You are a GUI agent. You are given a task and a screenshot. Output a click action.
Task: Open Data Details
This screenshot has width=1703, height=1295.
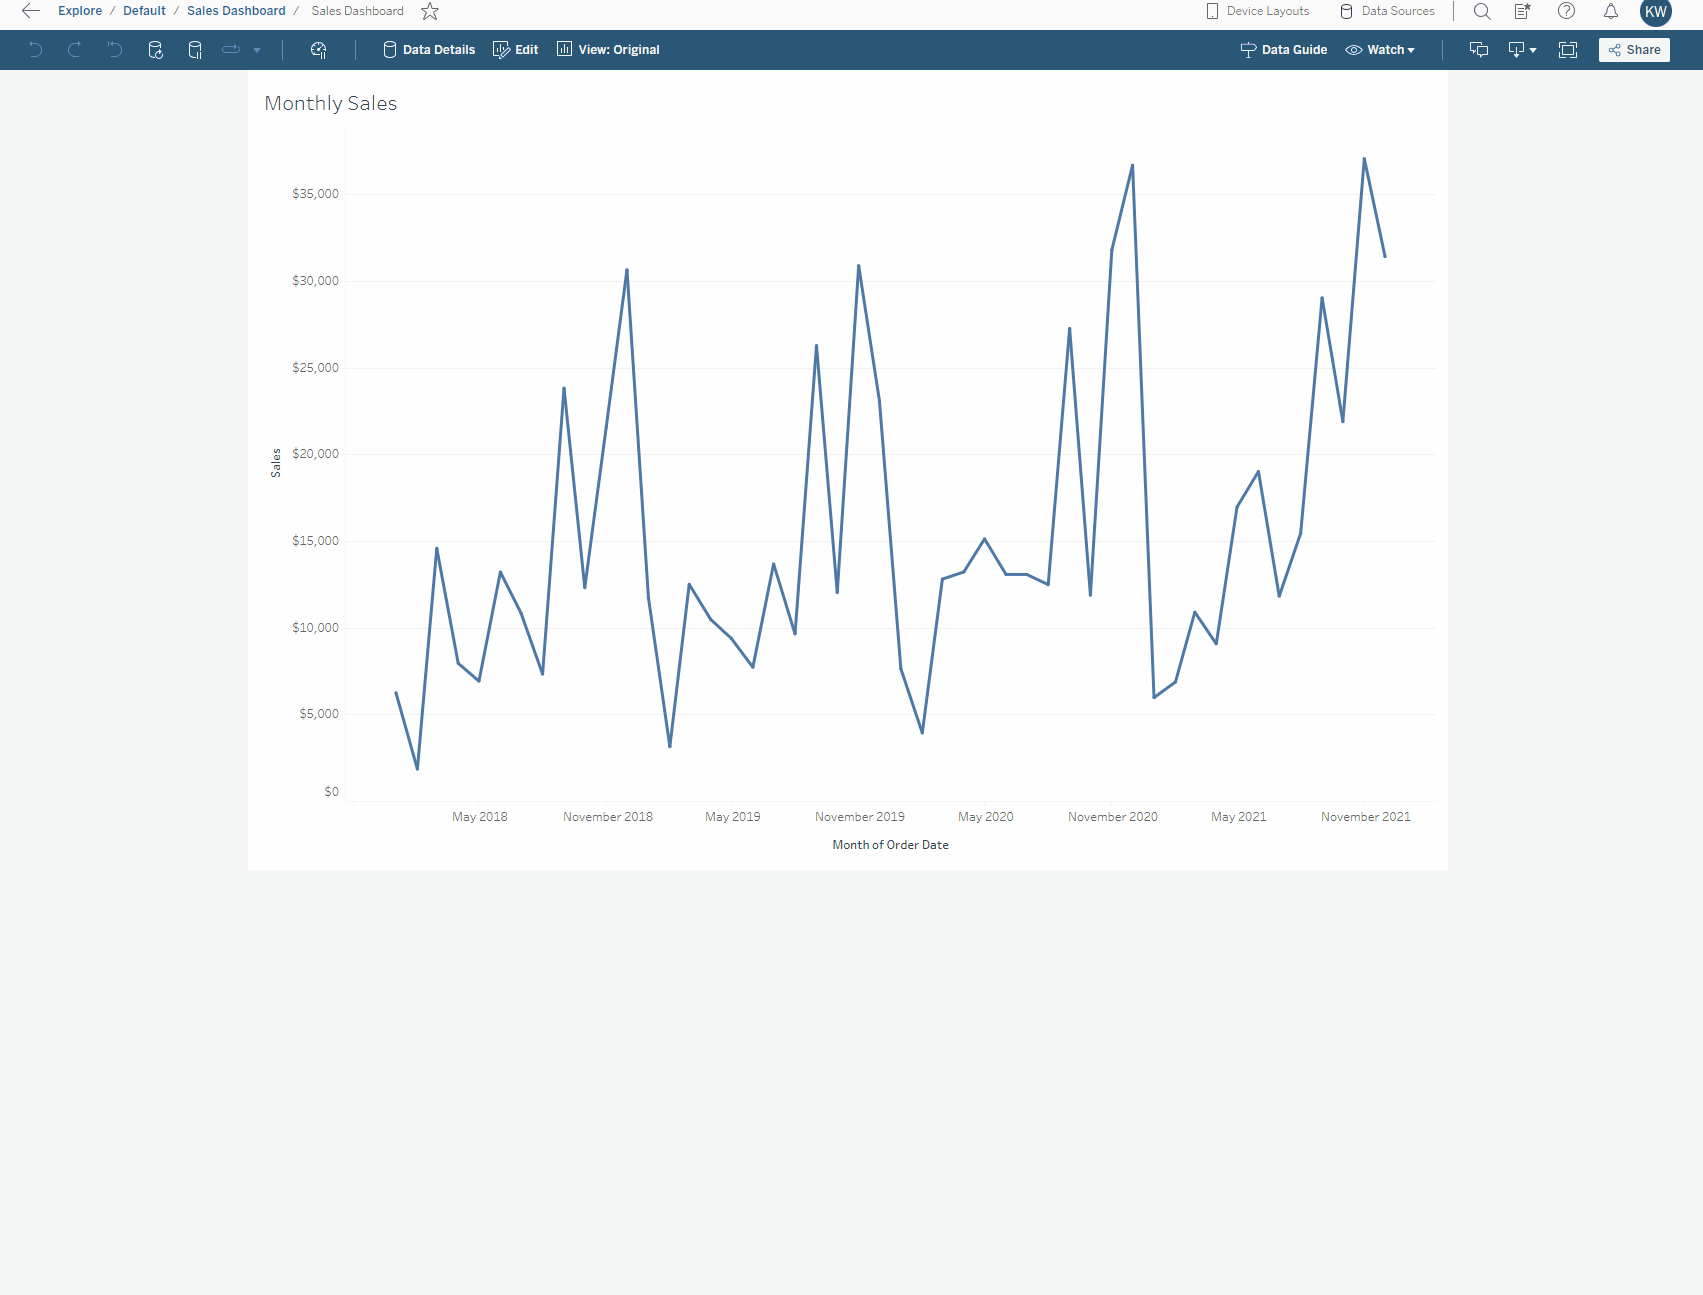429,50
